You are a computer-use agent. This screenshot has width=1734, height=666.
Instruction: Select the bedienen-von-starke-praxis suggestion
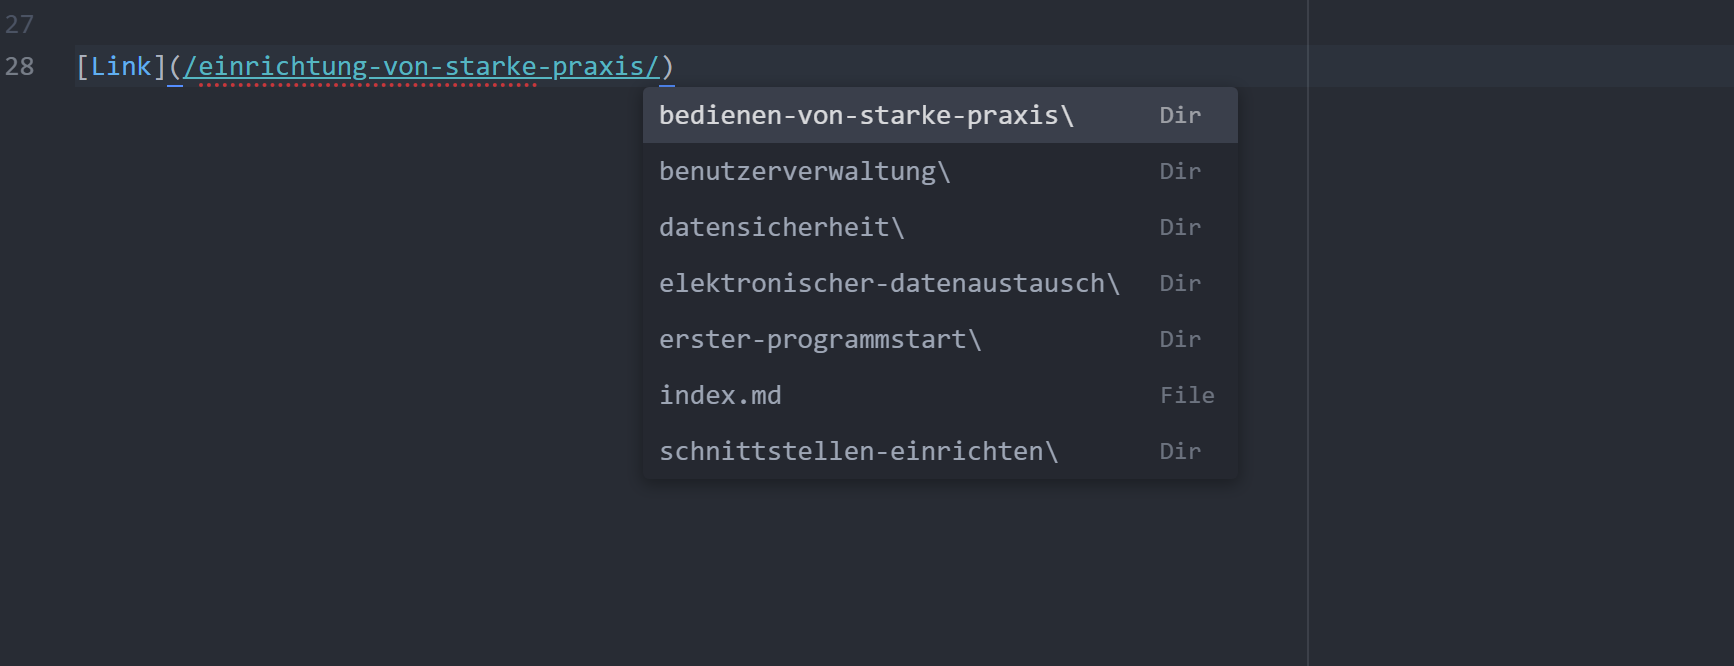(x=866, y=116)
